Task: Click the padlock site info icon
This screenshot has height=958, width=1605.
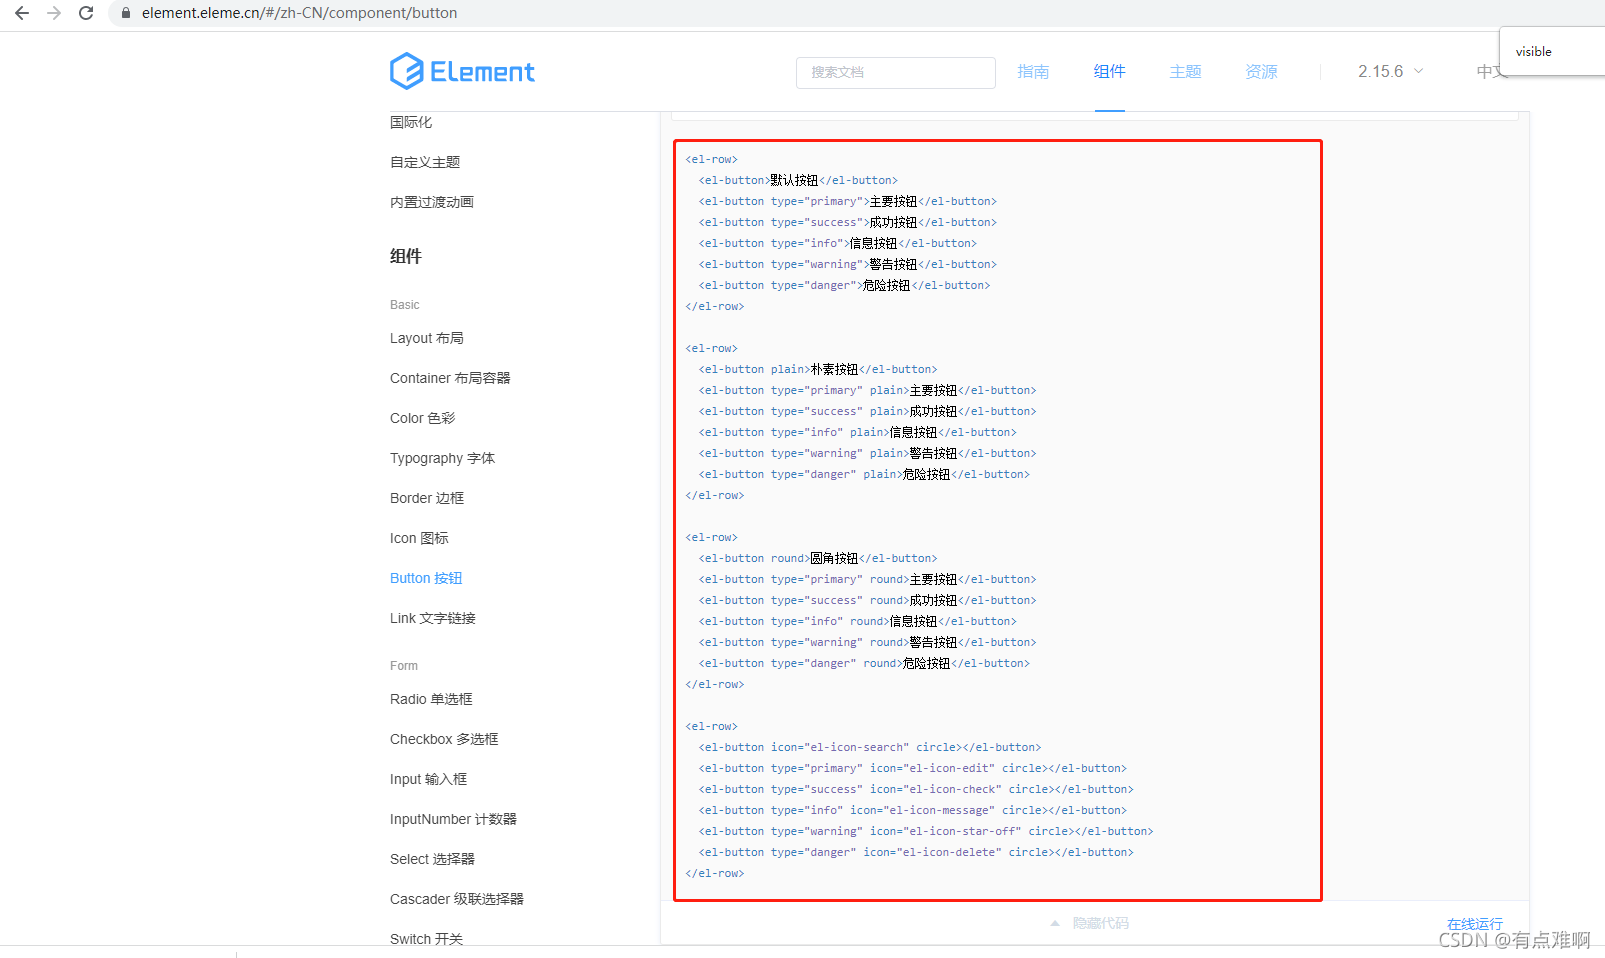Action: [x=125, y=13]
